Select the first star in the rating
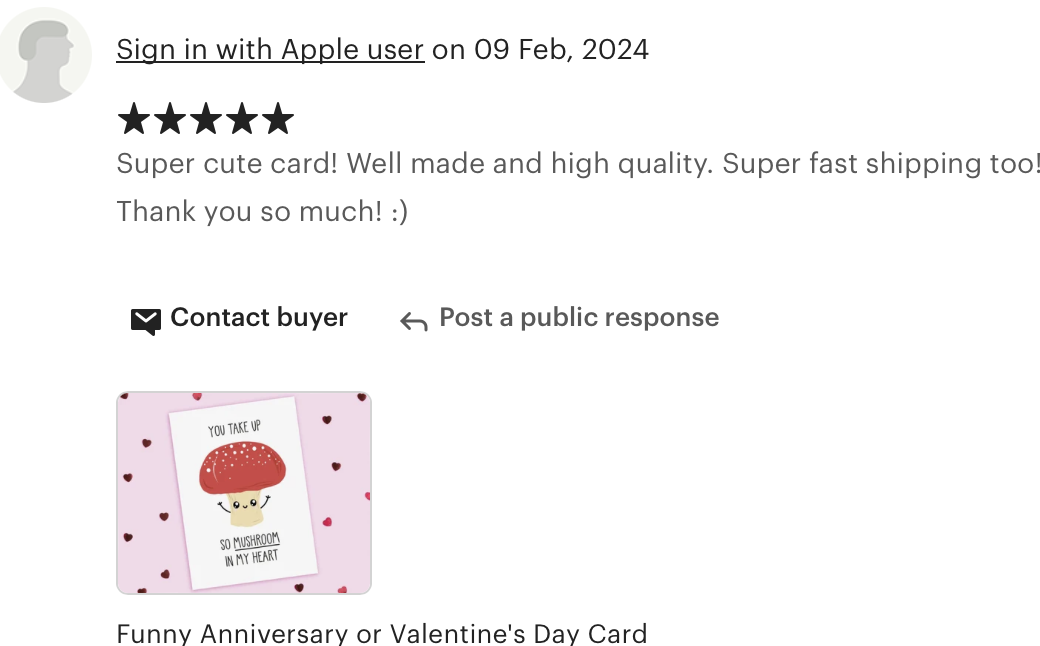 click(134, 119)
